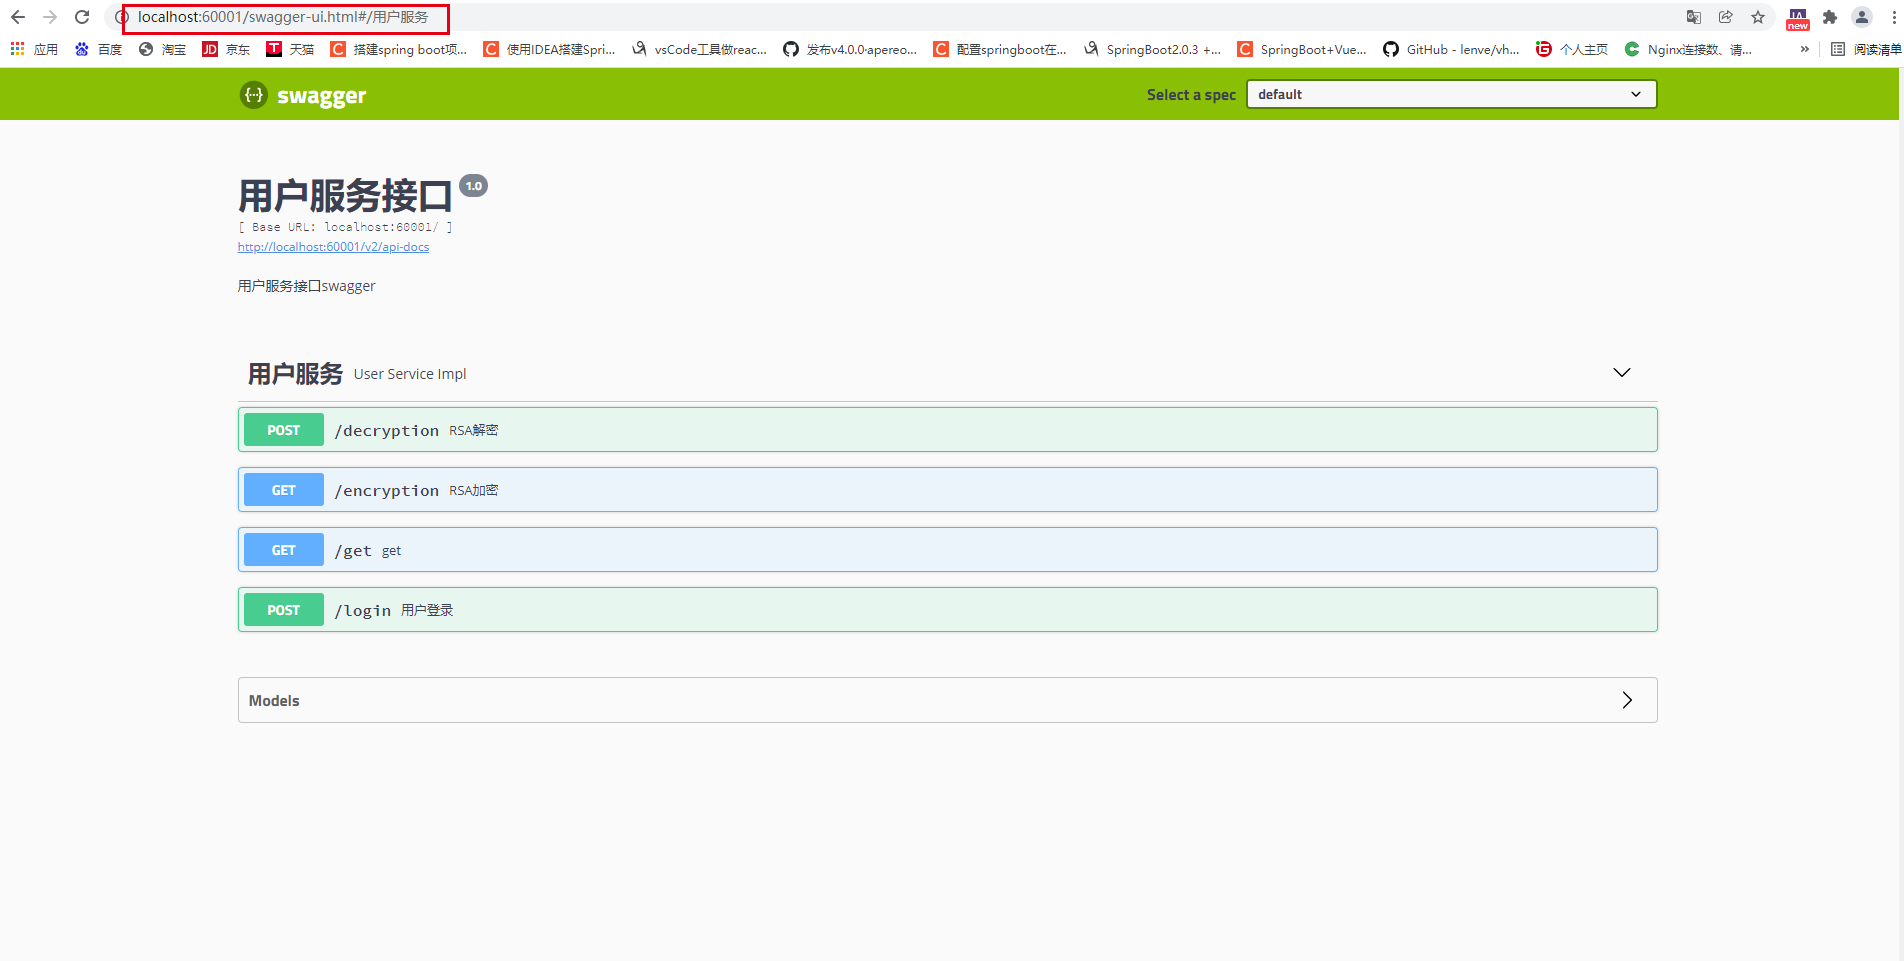1904x961 pixels.
Task: Open the Google Translate icon in address bar
Action: [1694, 17]
